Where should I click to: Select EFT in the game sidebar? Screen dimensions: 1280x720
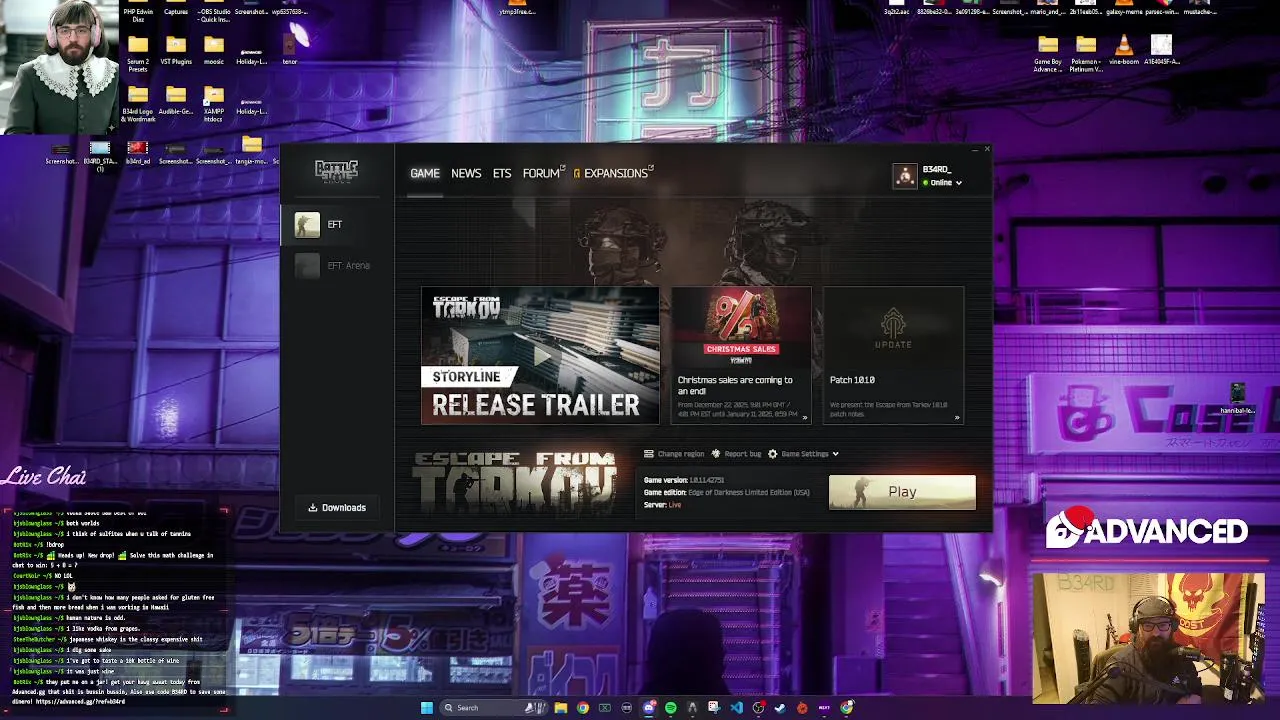[x=337, y=225]
